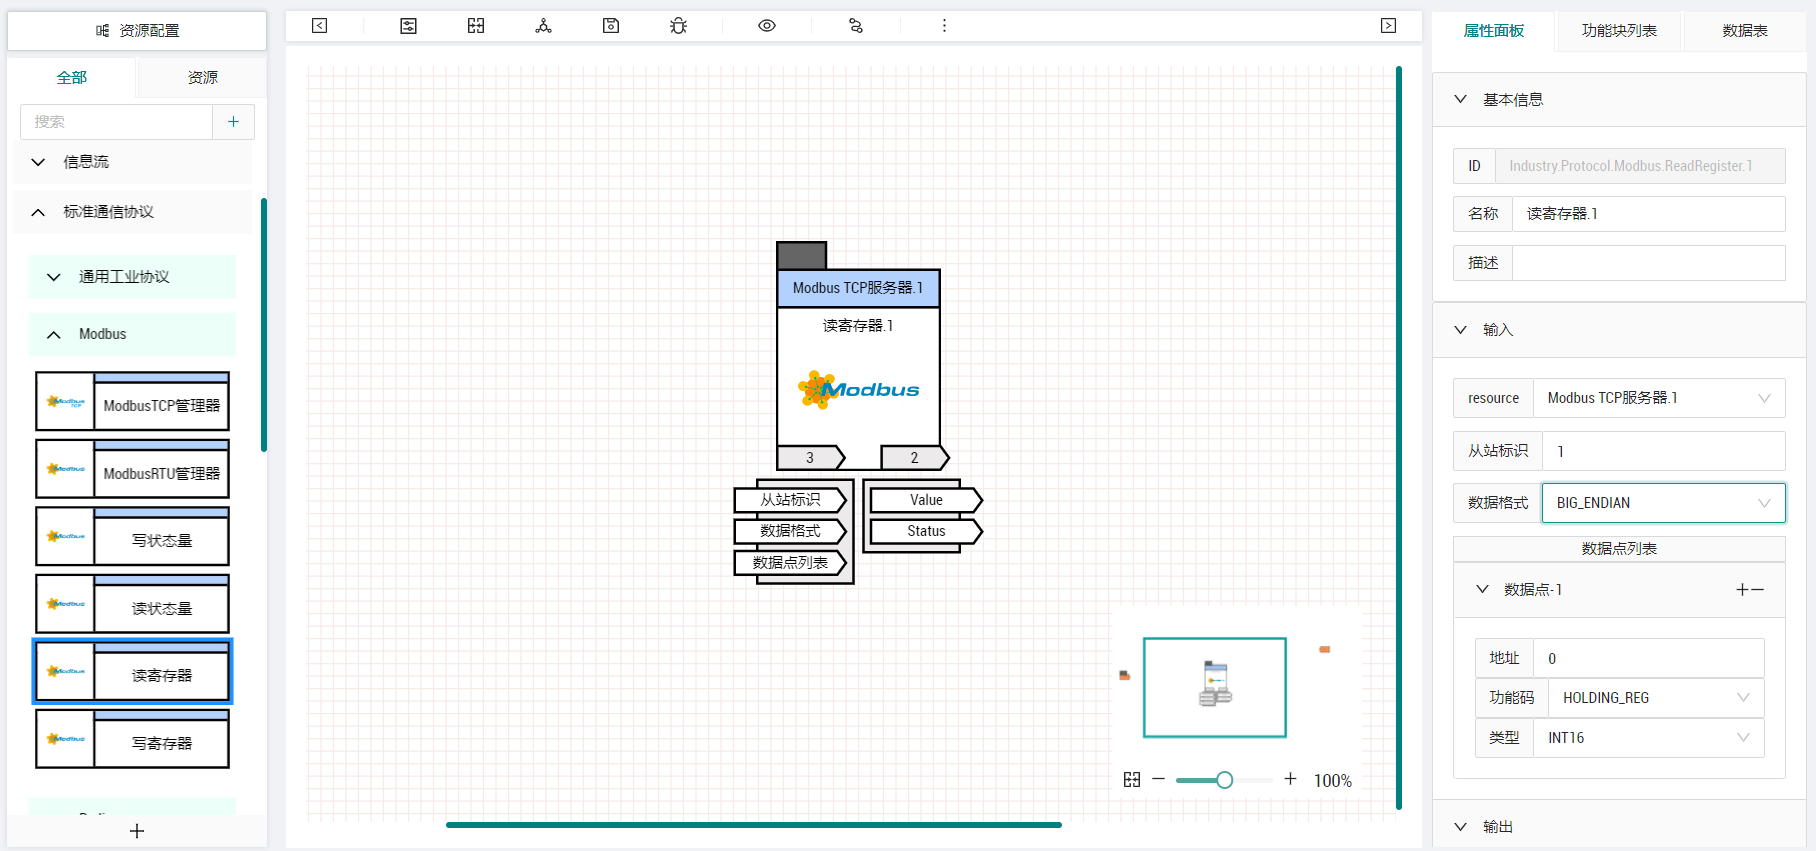Select the 读状态量 block in the library
This screenshot has width=1816, height=851.
(x=133, y=604)
